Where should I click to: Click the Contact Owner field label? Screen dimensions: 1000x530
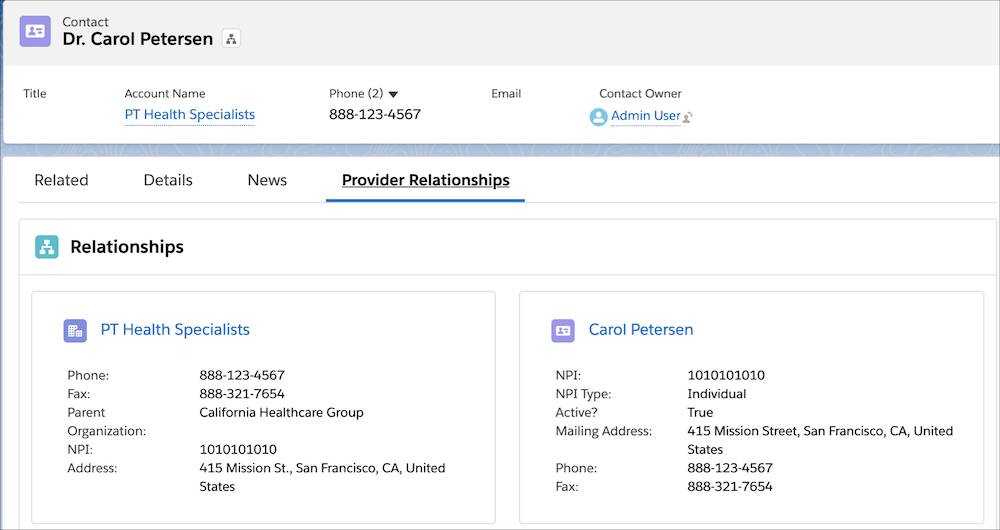pos(640,94)
